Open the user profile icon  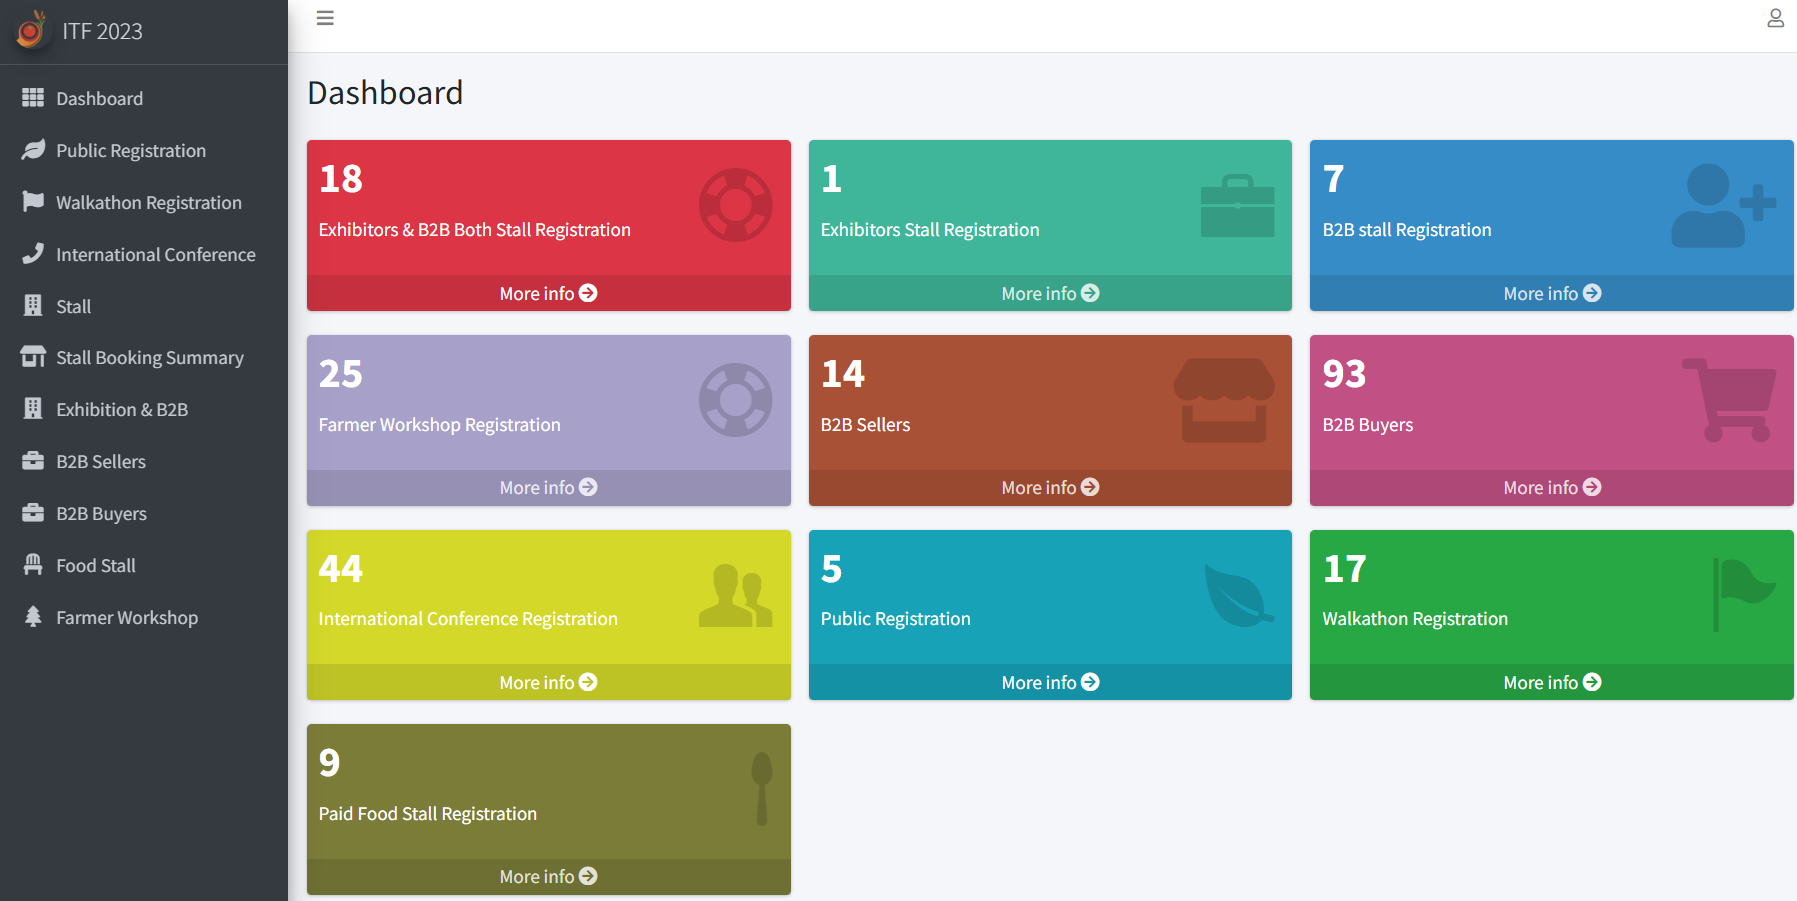pyautogui.click(x=1775, y=18)
